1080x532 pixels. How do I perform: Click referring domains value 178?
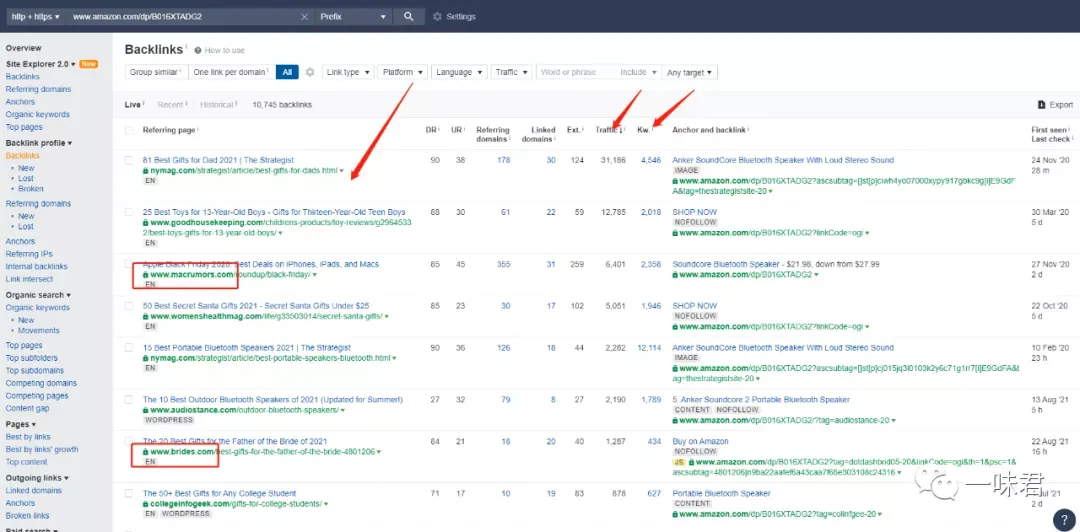click(503, 160)
